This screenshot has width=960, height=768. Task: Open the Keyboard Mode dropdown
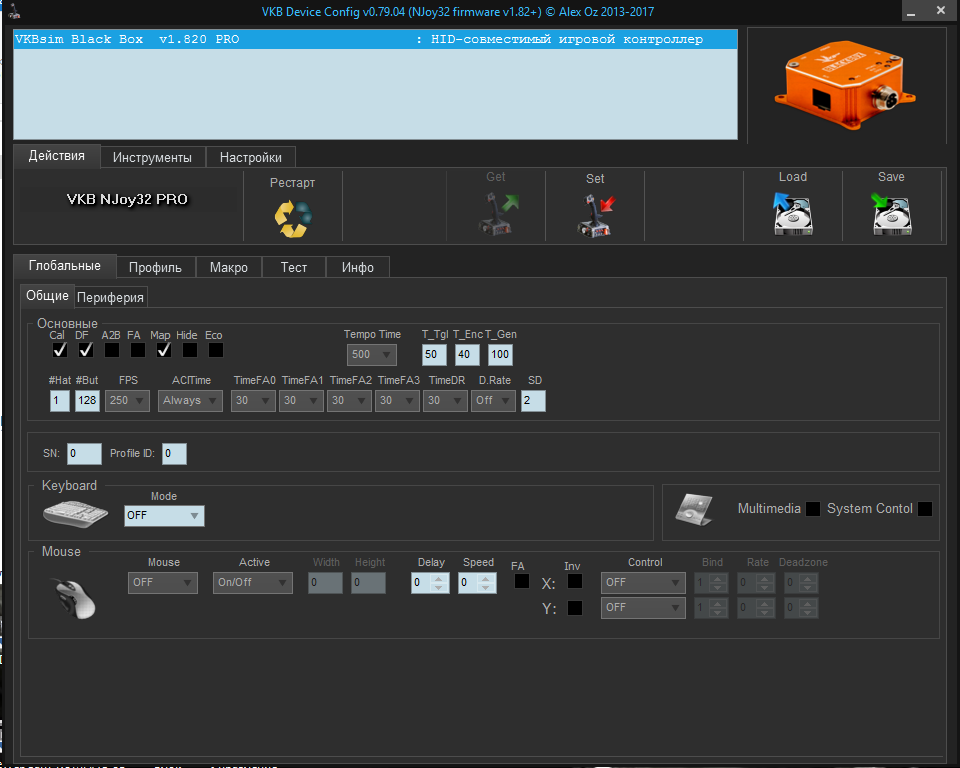coord(164,516)
